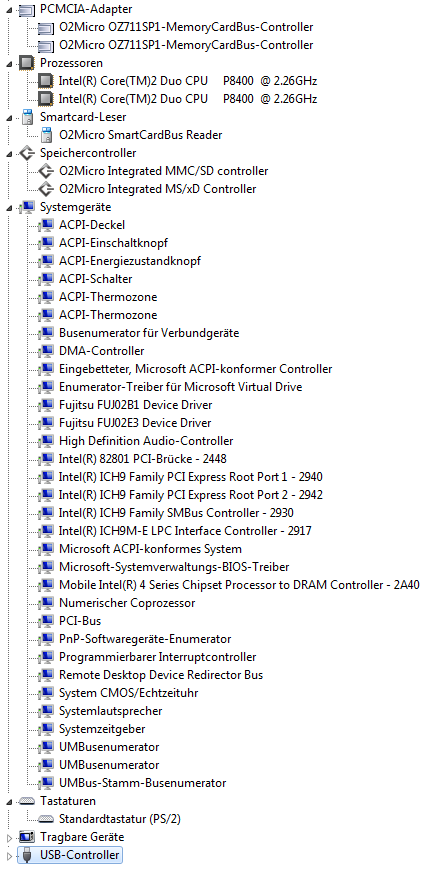Select Eingebetteter, Microsoft ACPI-konformer Controller
This screenshot has height=874, width=441.
pyautogui.click(x=195, y=369)
